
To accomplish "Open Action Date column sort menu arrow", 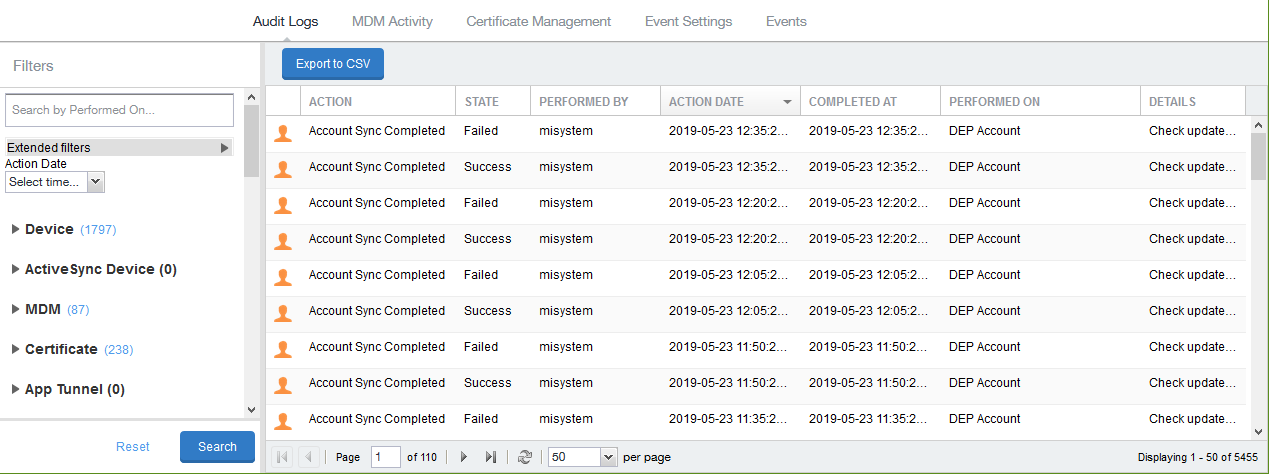I will 787,102.
